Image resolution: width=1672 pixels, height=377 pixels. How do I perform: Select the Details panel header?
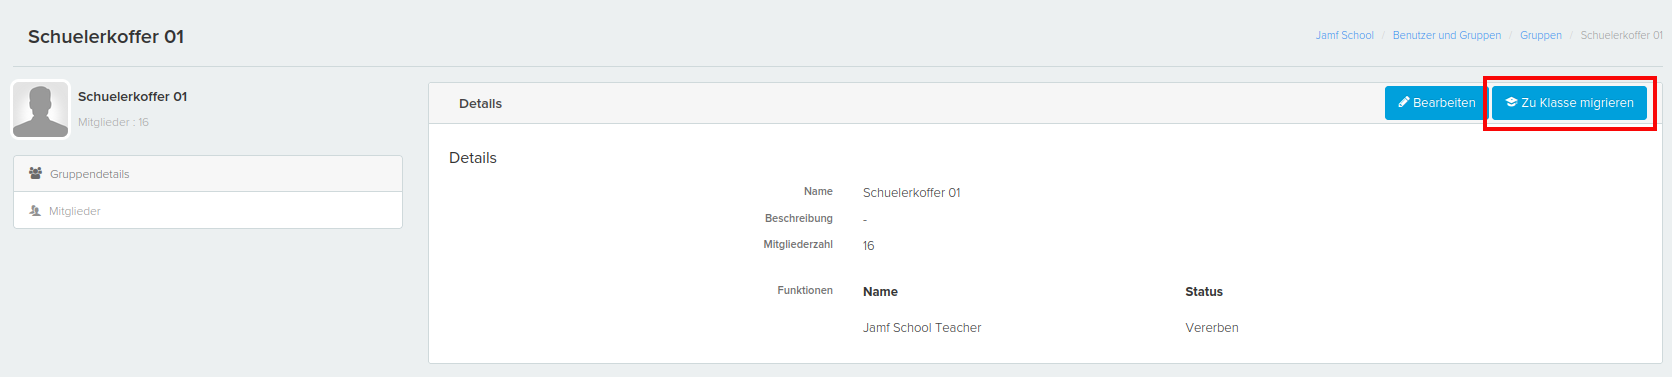click(x=1045, y=103)
